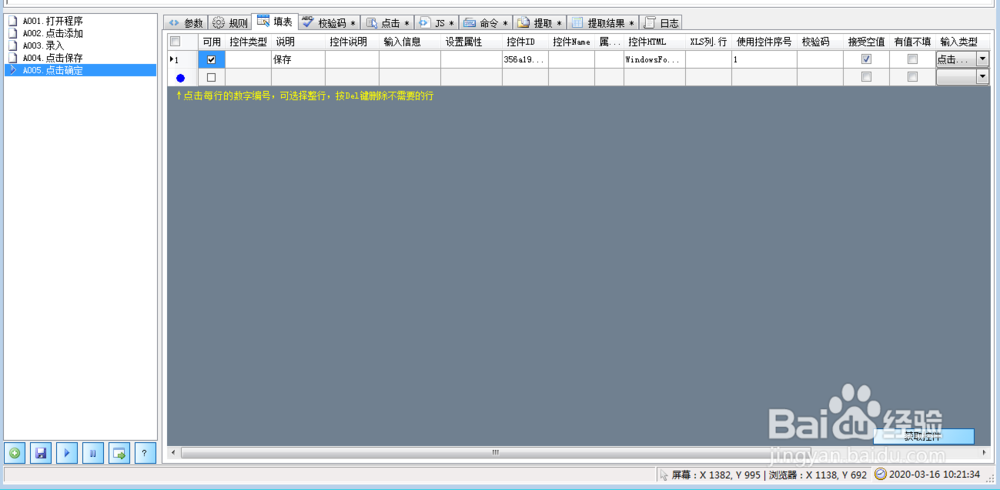Click the clock icon in status bar
Screen dimensions: 1000x490
pyautogui.click(x=881, y=474)
